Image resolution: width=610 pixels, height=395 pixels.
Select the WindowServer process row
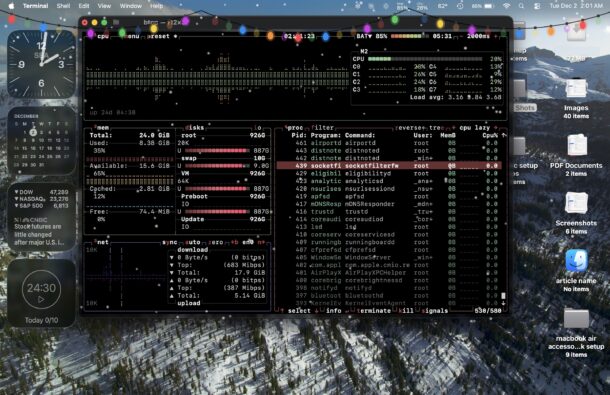[388, 257]
